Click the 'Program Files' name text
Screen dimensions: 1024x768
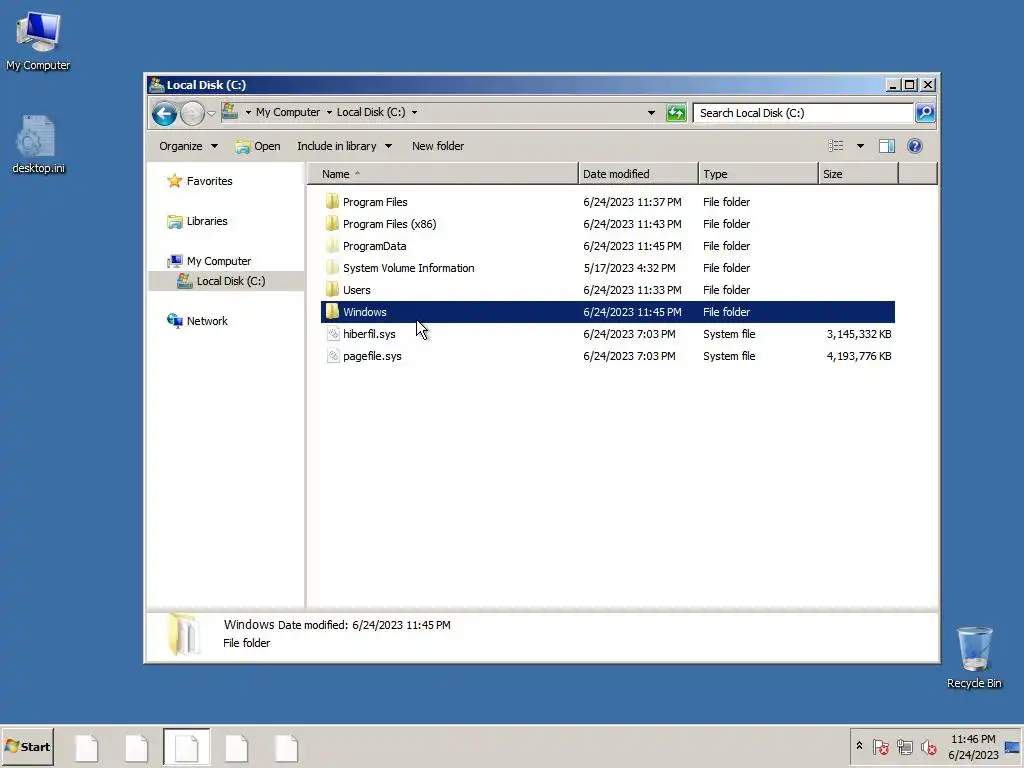click(x=375, y=202)
